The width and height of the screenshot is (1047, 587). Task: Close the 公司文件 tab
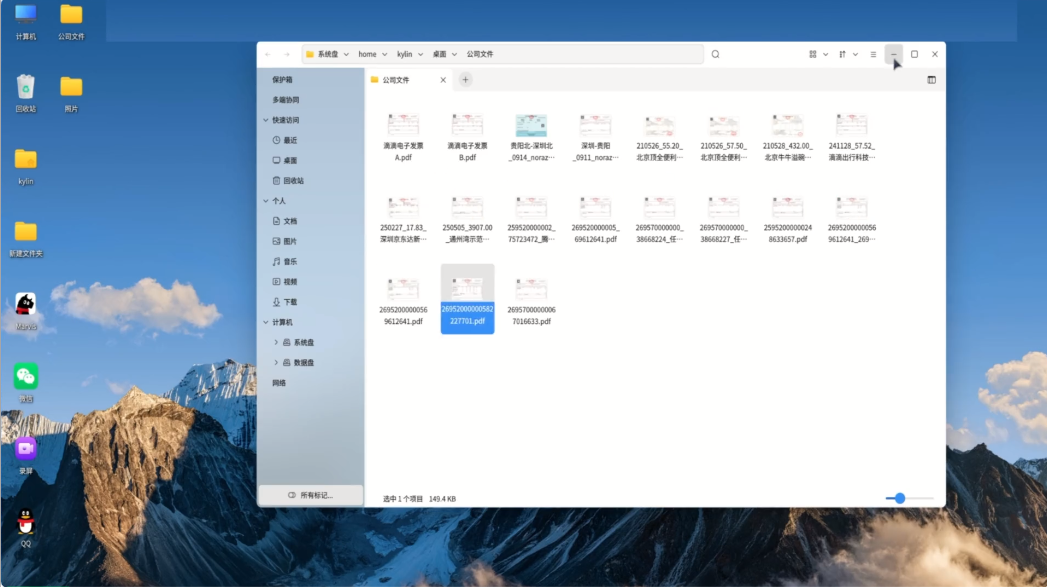click(443, 80)
